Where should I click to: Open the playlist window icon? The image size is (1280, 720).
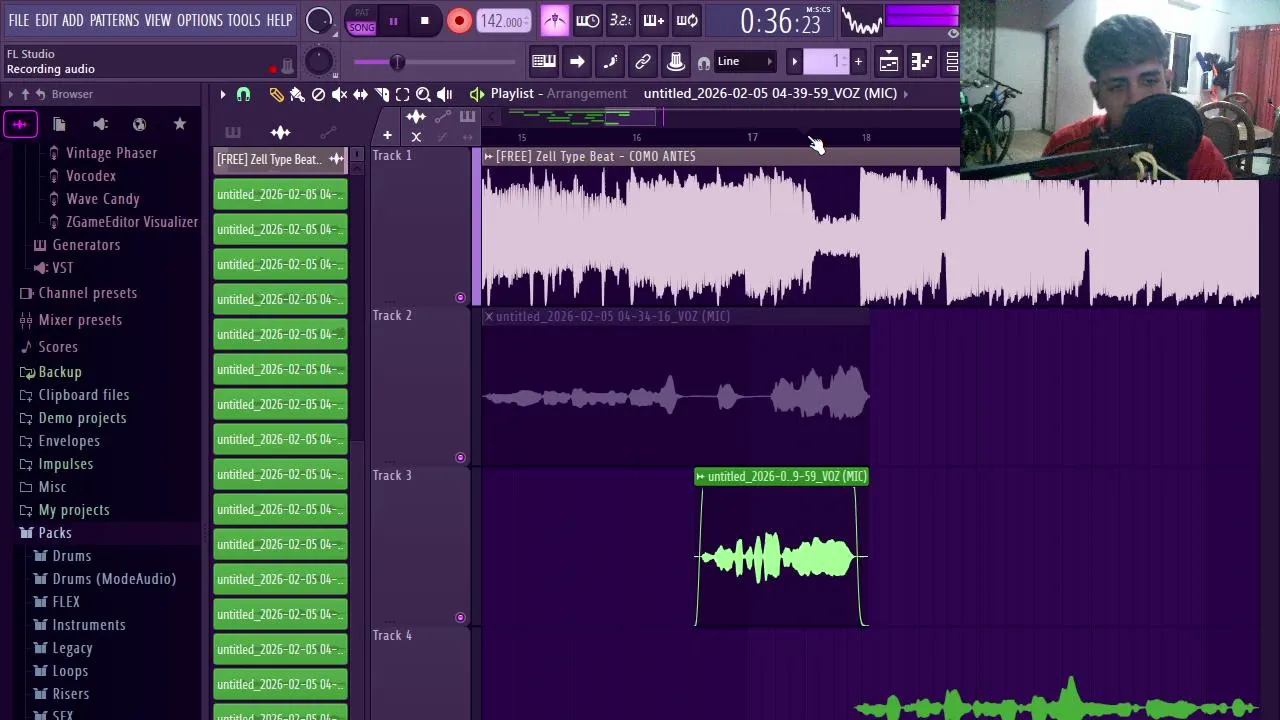coord(889,62)
